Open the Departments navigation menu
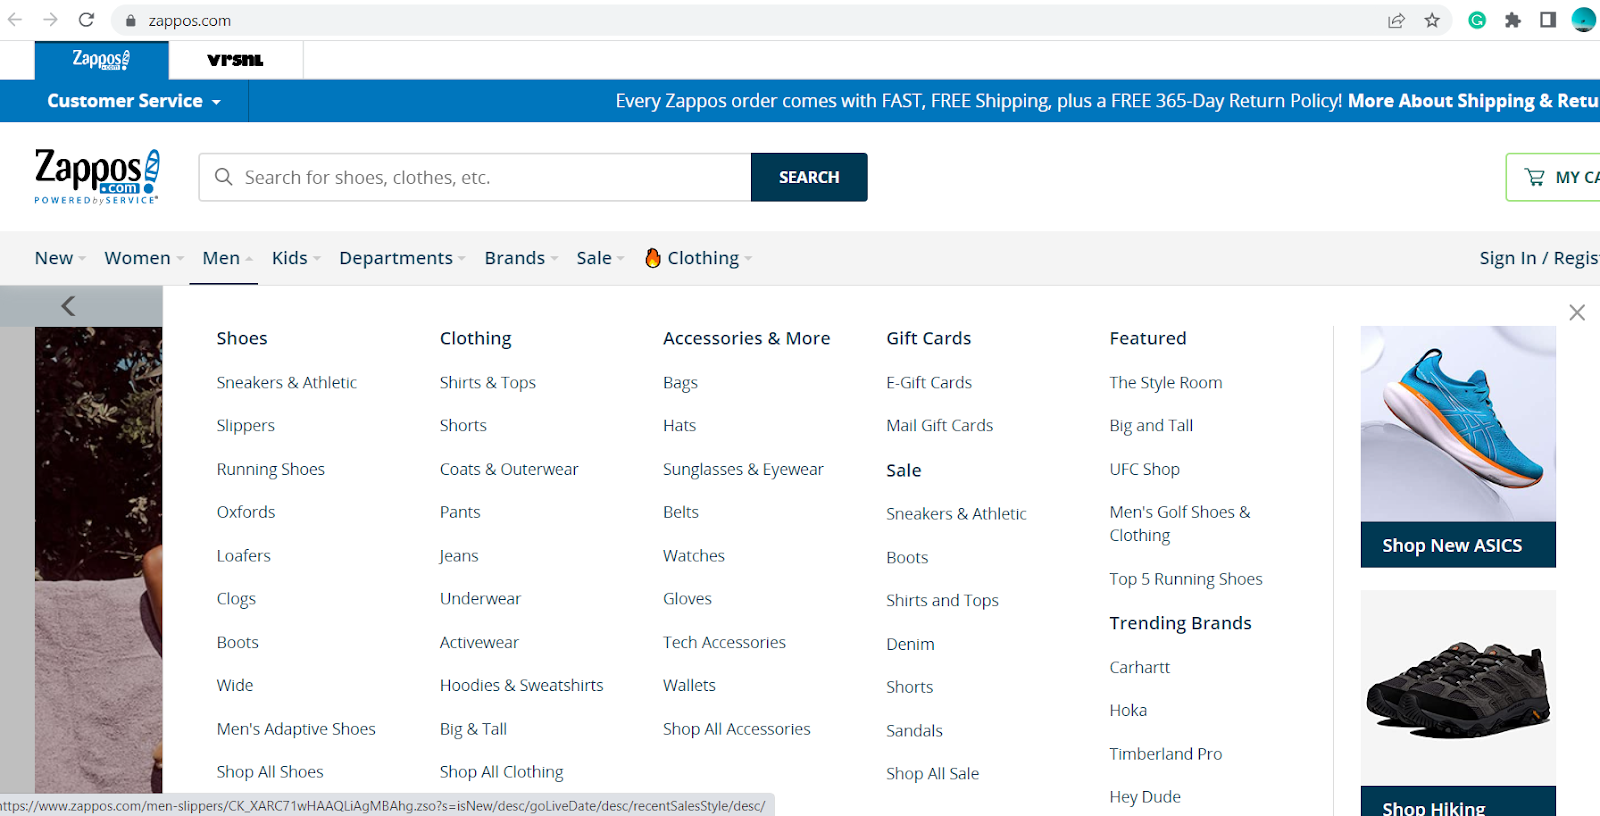1600x816 pixels. (402, 258)
